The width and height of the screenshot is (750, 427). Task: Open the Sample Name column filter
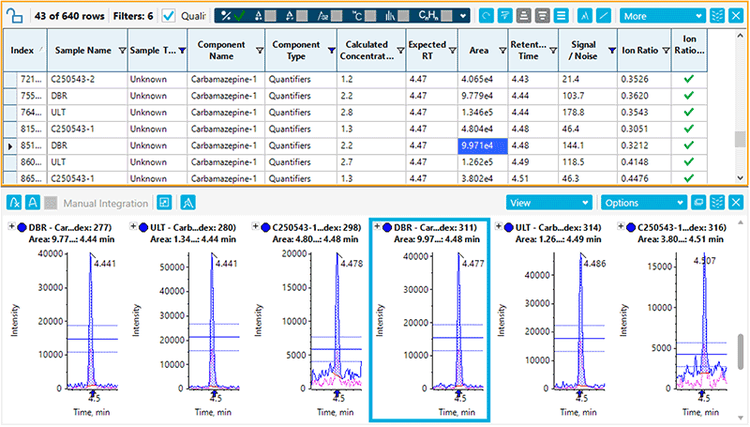coord(122,50)
